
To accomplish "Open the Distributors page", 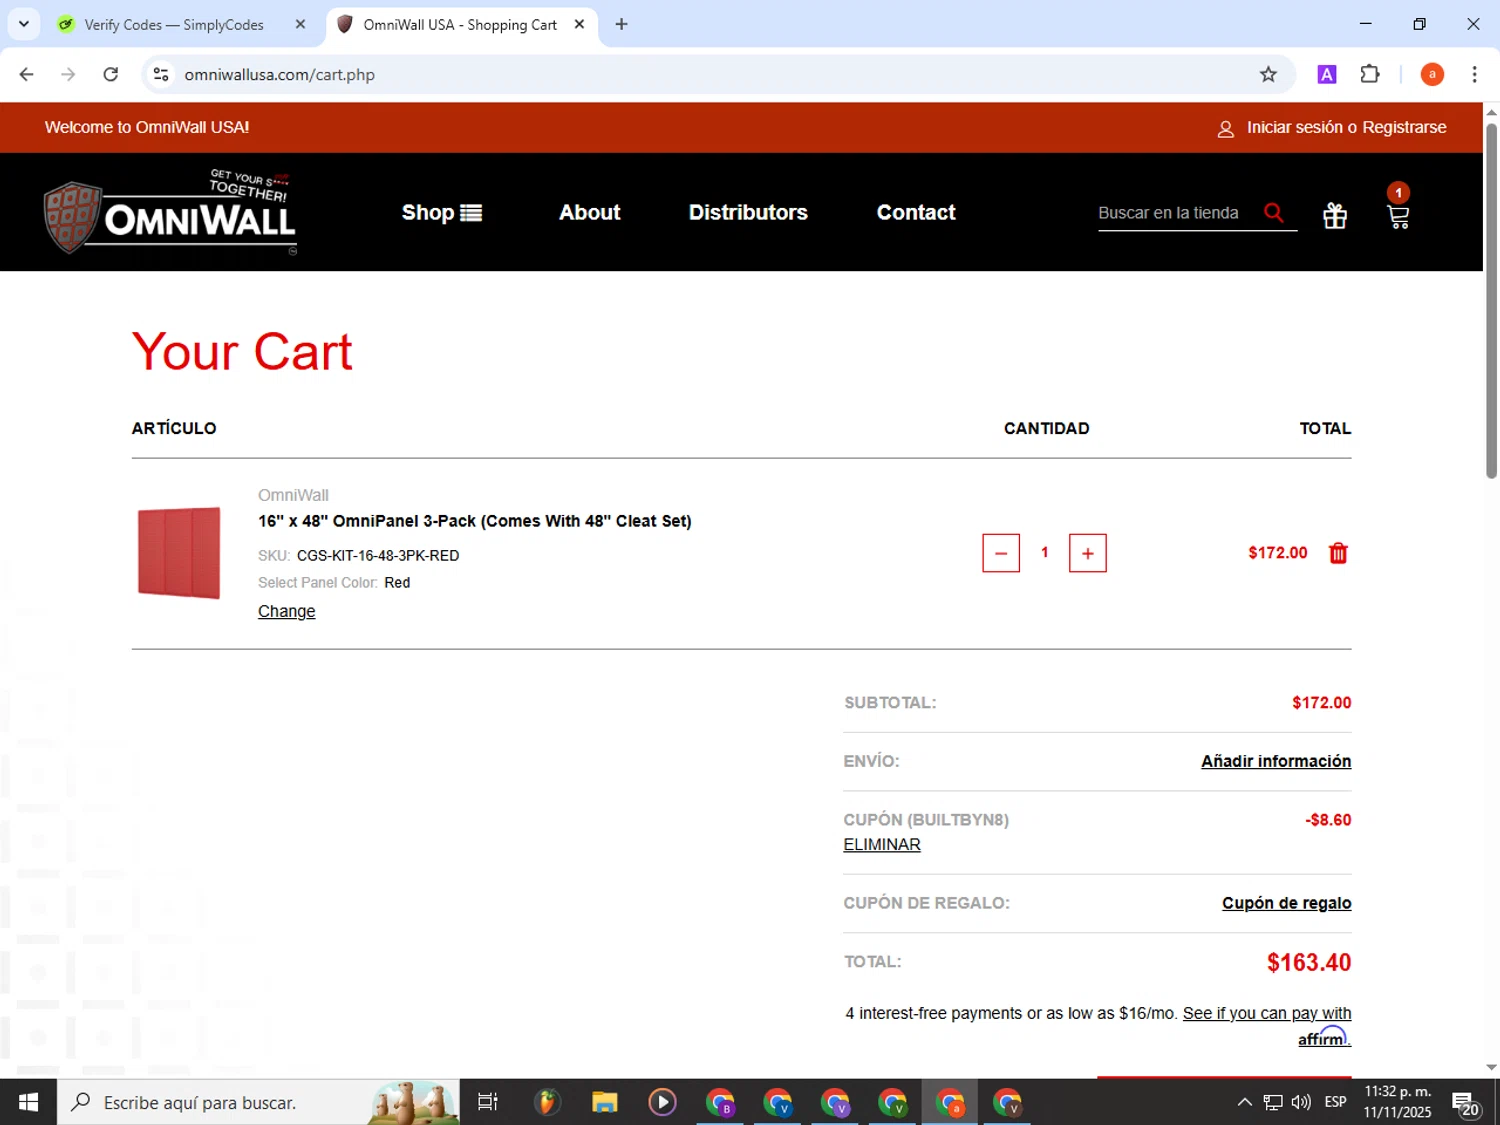I will (748, 212).
